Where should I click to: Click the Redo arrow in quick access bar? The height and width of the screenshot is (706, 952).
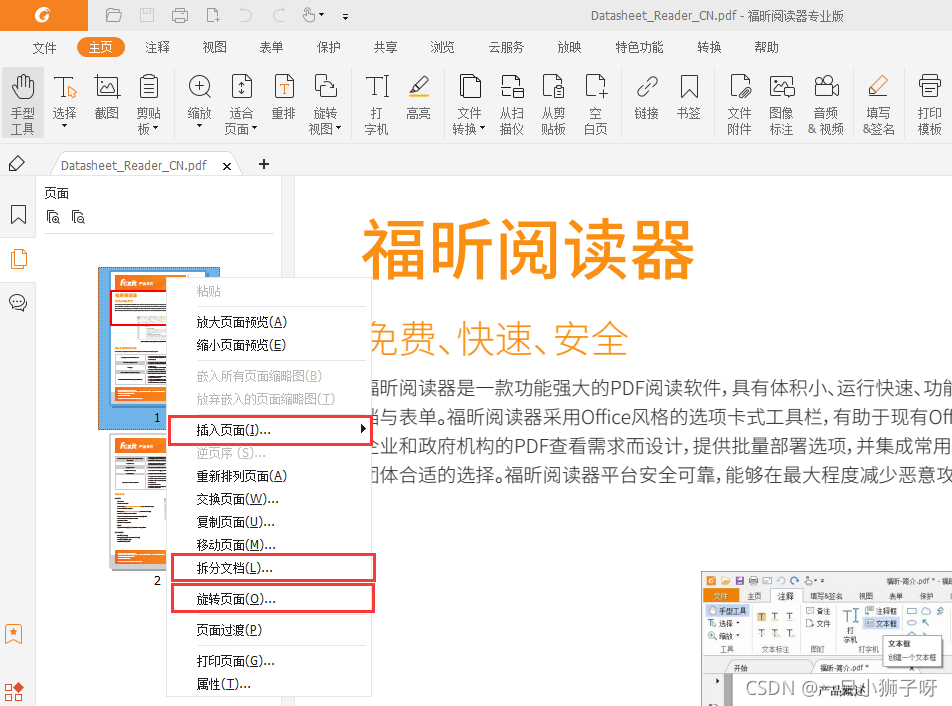click(279, 15)
